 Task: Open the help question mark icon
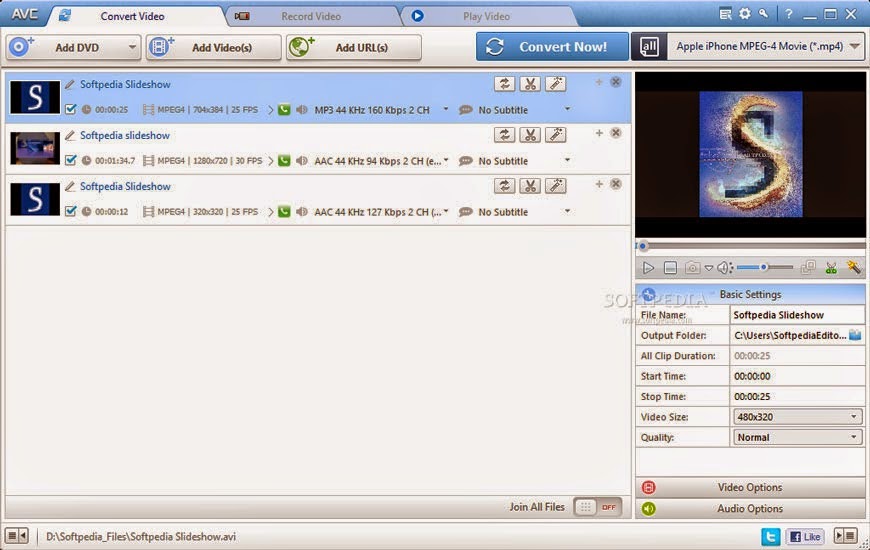coord(788,14)
